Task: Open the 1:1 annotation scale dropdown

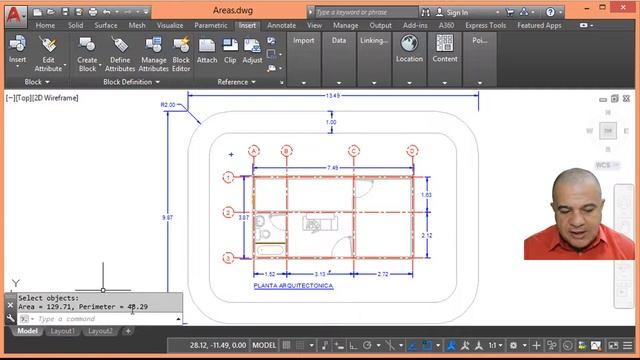Action: click(496, 346)
